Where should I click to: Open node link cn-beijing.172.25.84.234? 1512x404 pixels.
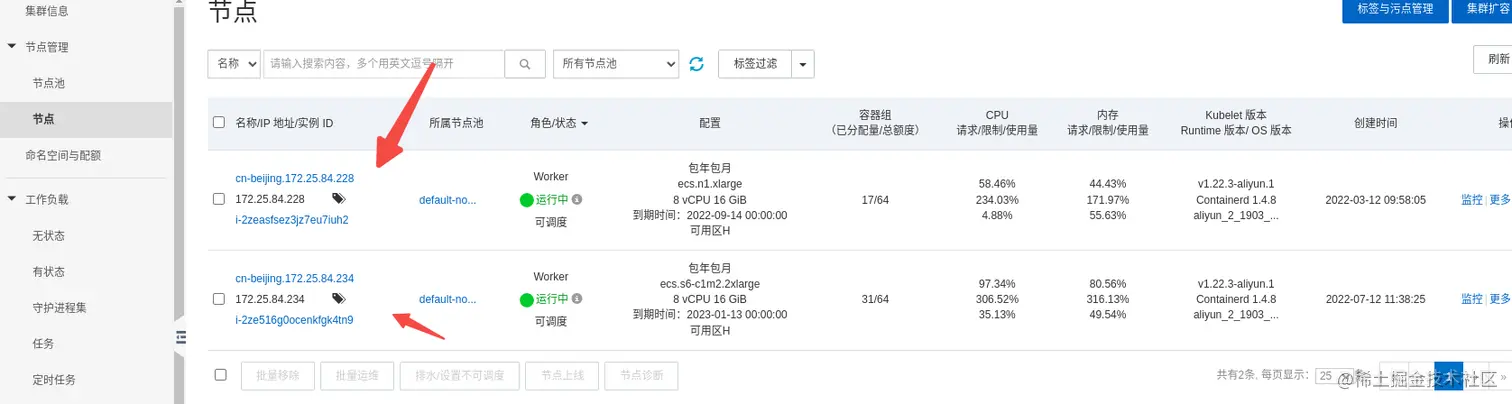pyautogui.click(x=294, y=278)
